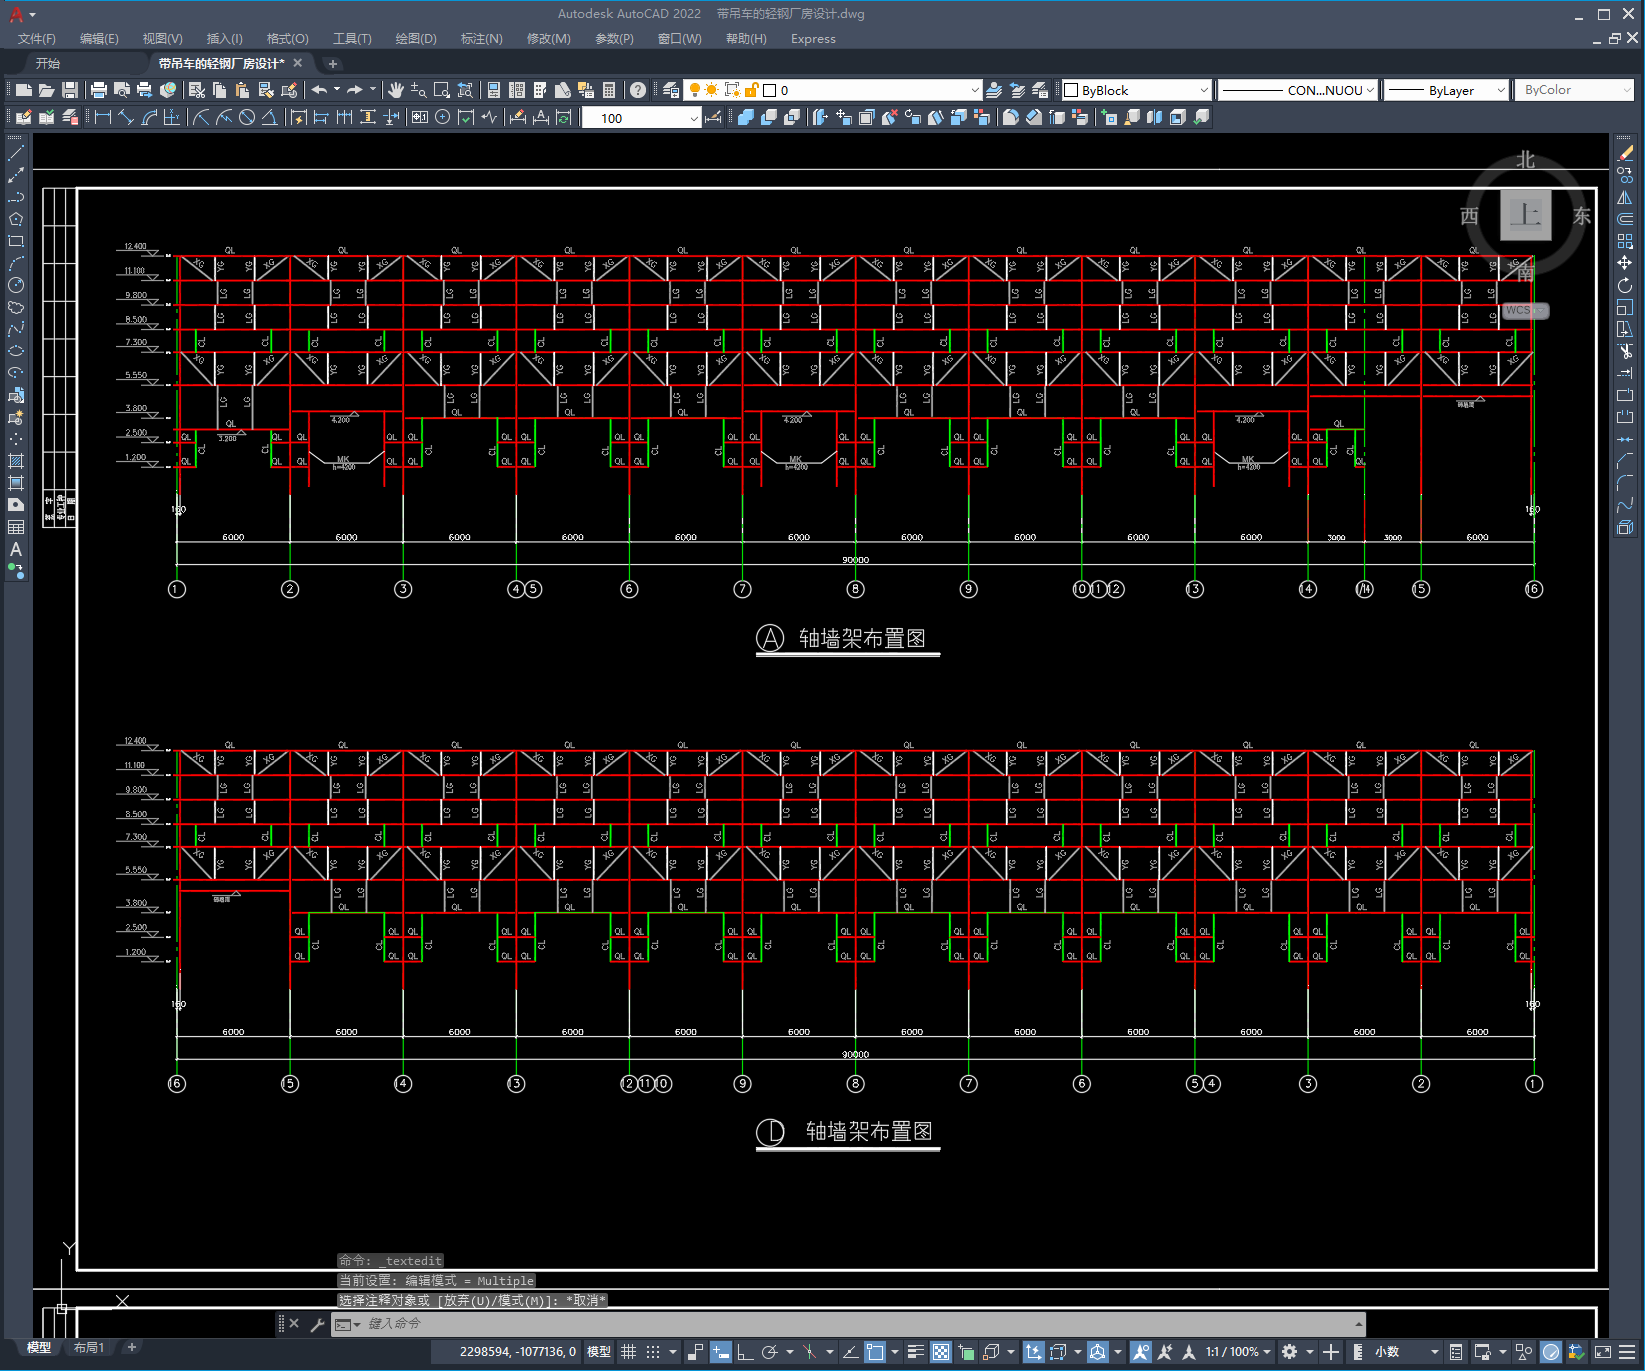Click the Erase tool in modify toolbar
This screenshot has width=1645, height=1371.
pyautogui.click(x=1625, y=153)
